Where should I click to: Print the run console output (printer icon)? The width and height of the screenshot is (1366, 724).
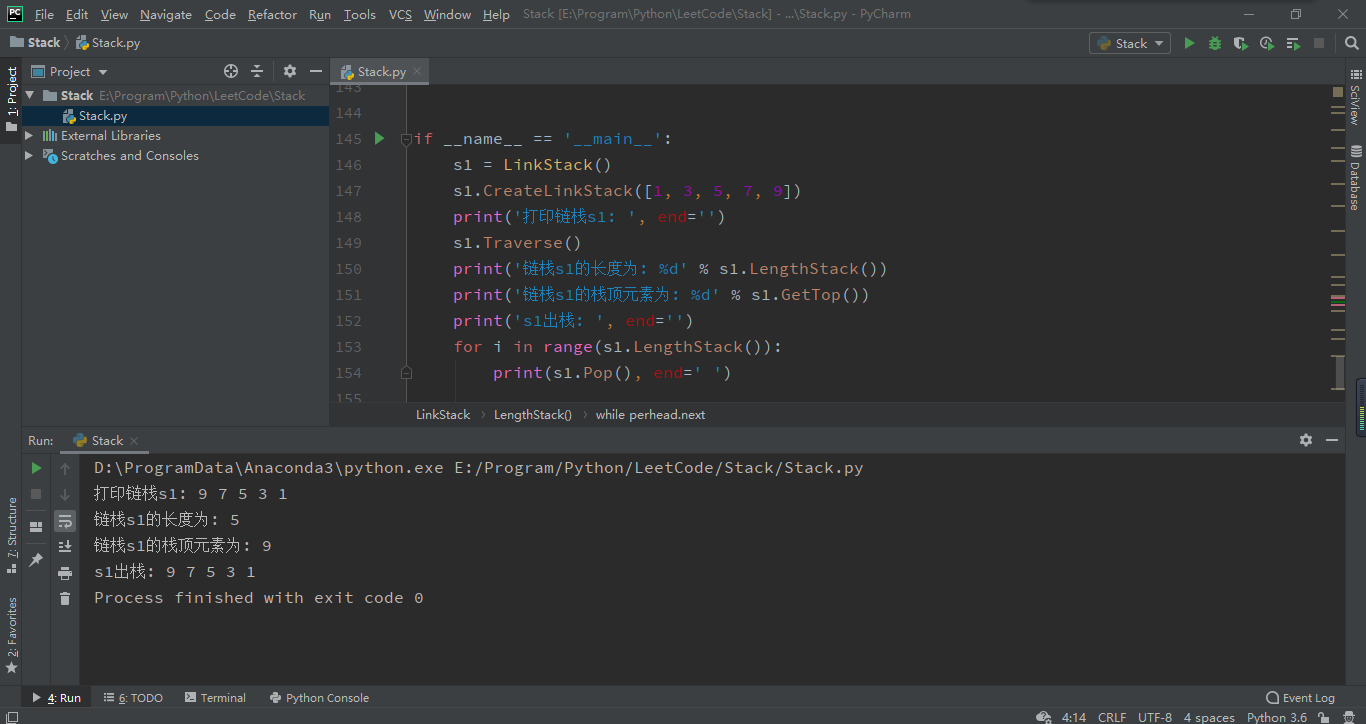click(x=65, y=574)
